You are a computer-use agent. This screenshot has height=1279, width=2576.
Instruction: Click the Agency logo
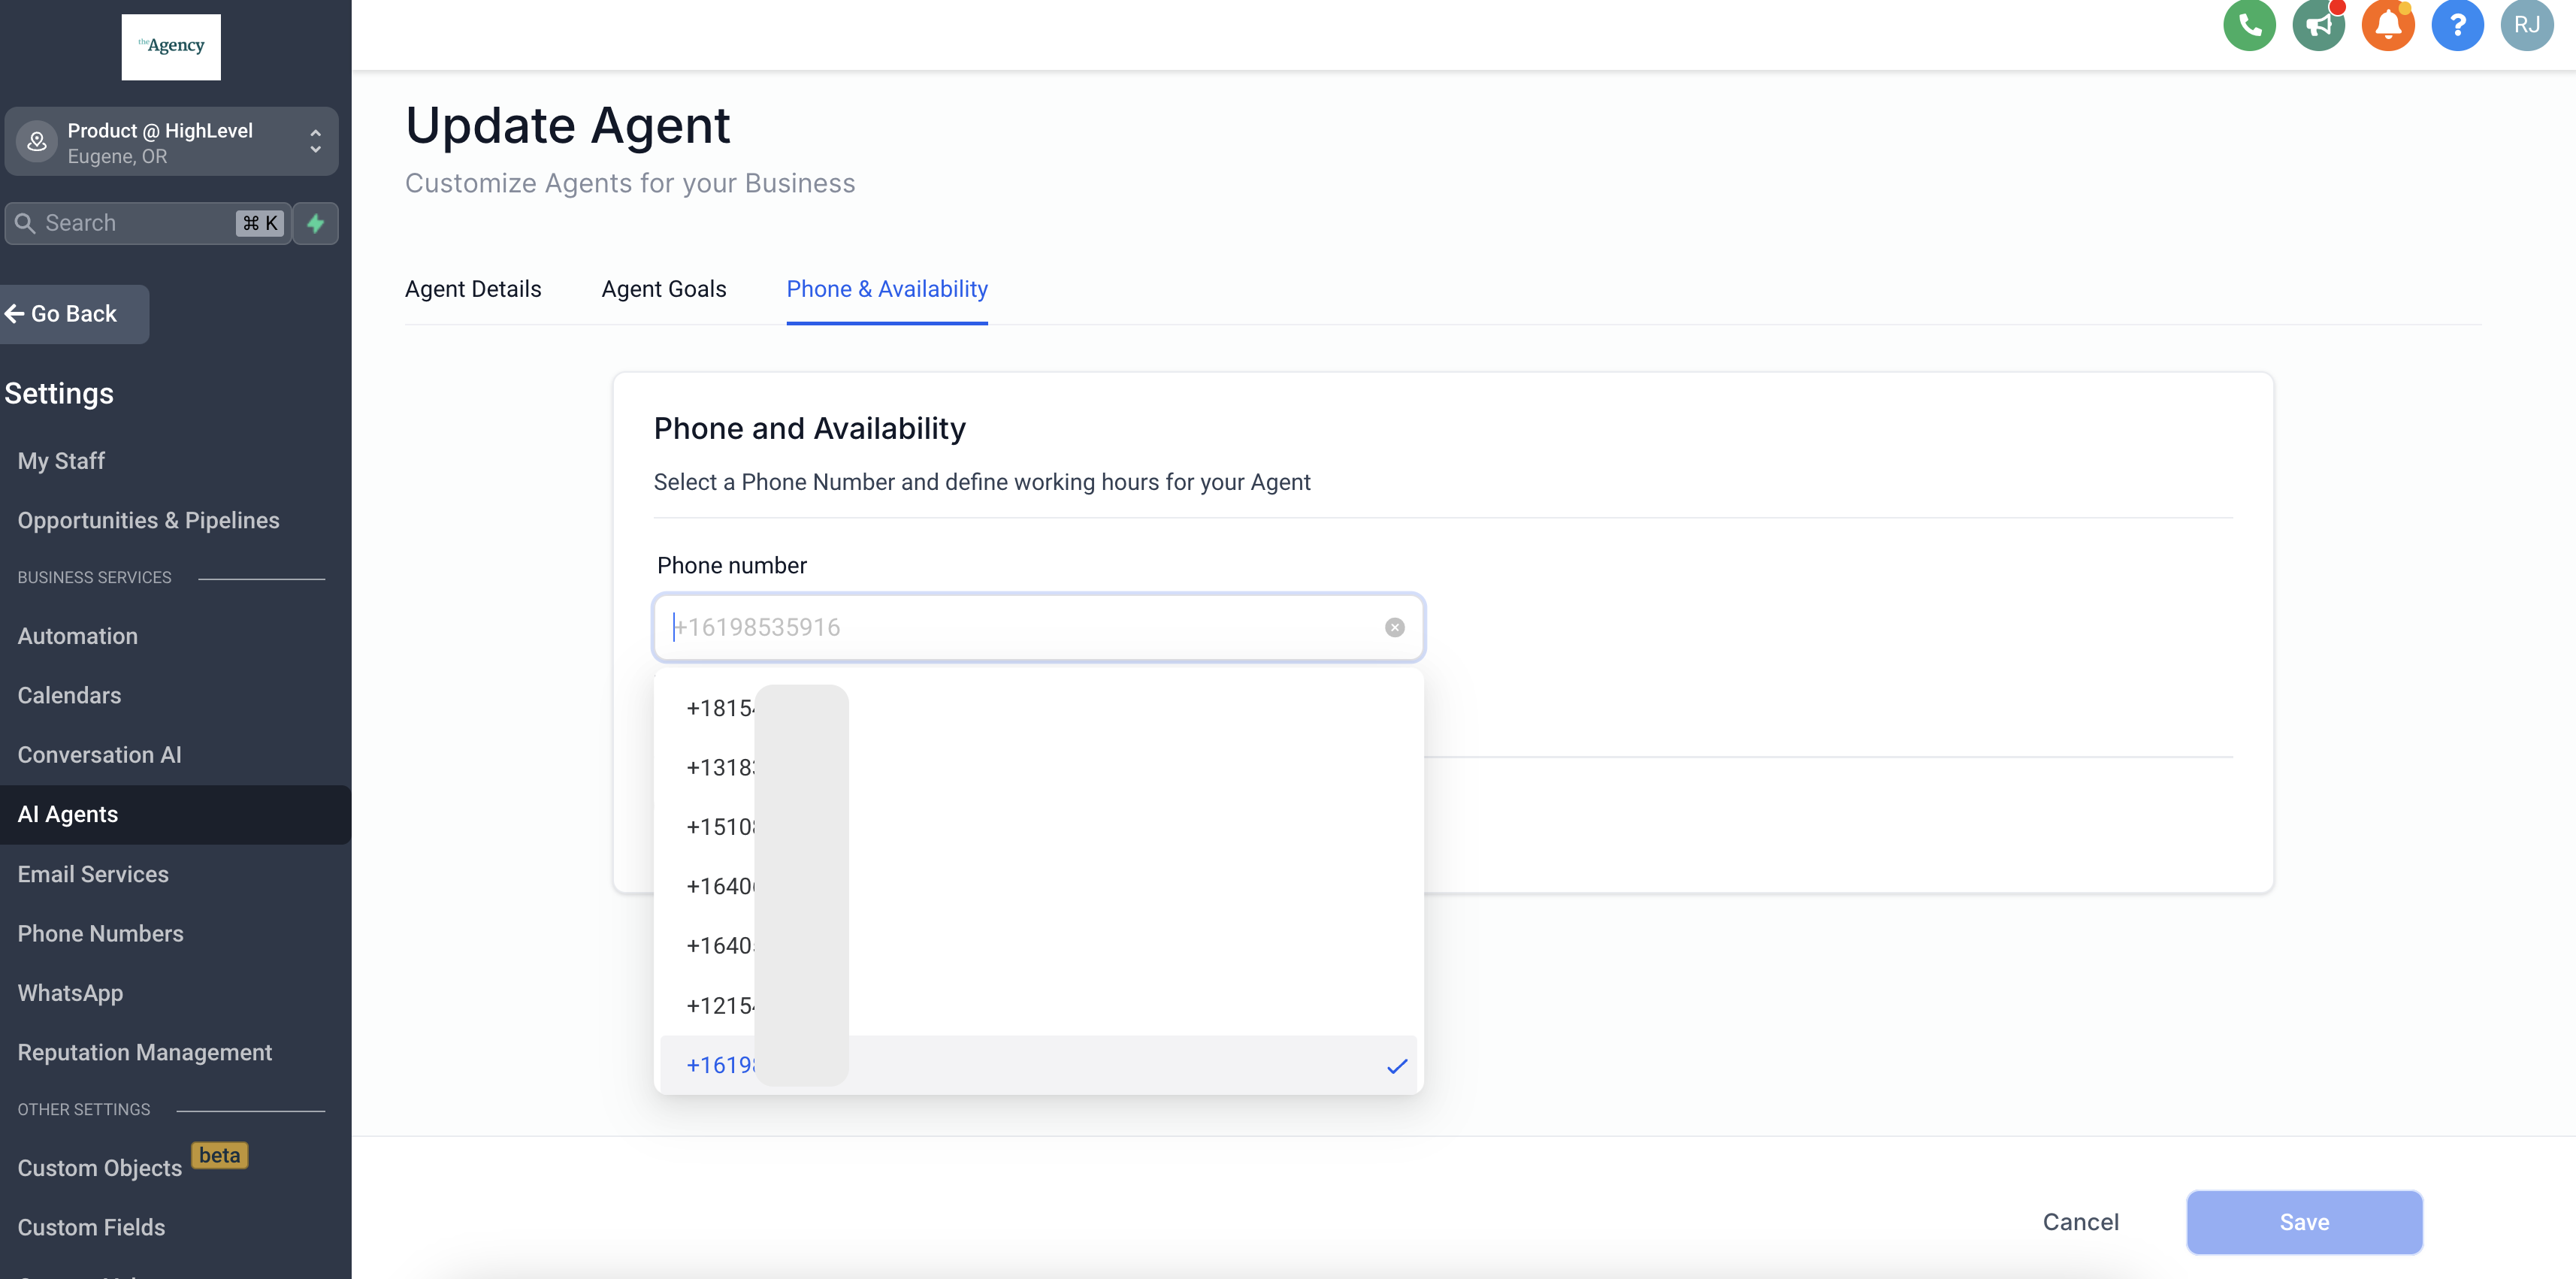tap(171, 46)
